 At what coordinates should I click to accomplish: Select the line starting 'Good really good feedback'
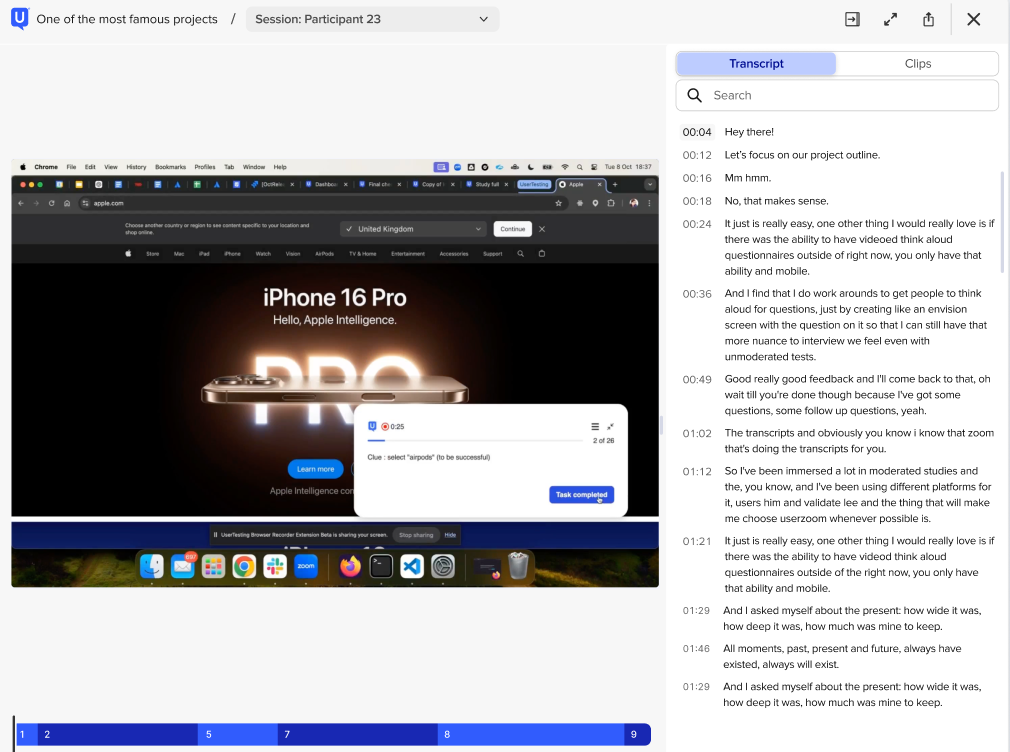pos(857,395)
